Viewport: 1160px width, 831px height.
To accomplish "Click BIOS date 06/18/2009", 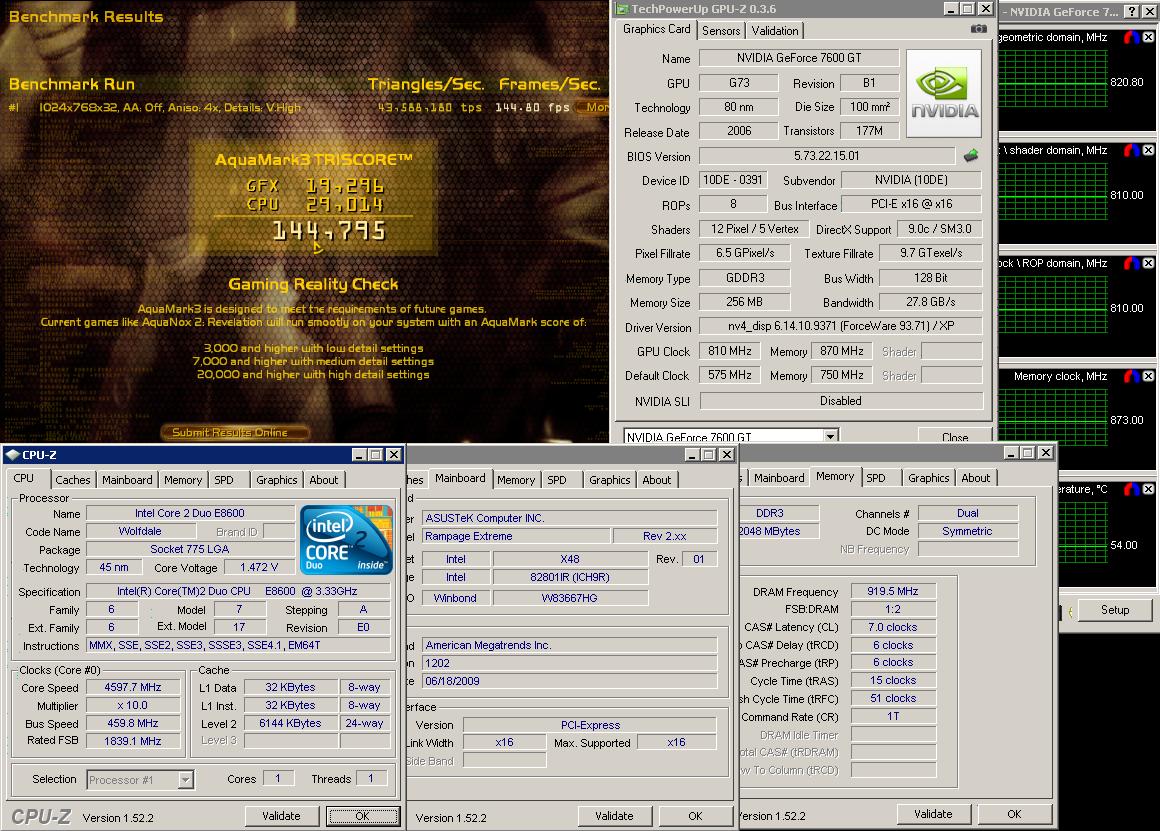I will (x=569, y=681).
